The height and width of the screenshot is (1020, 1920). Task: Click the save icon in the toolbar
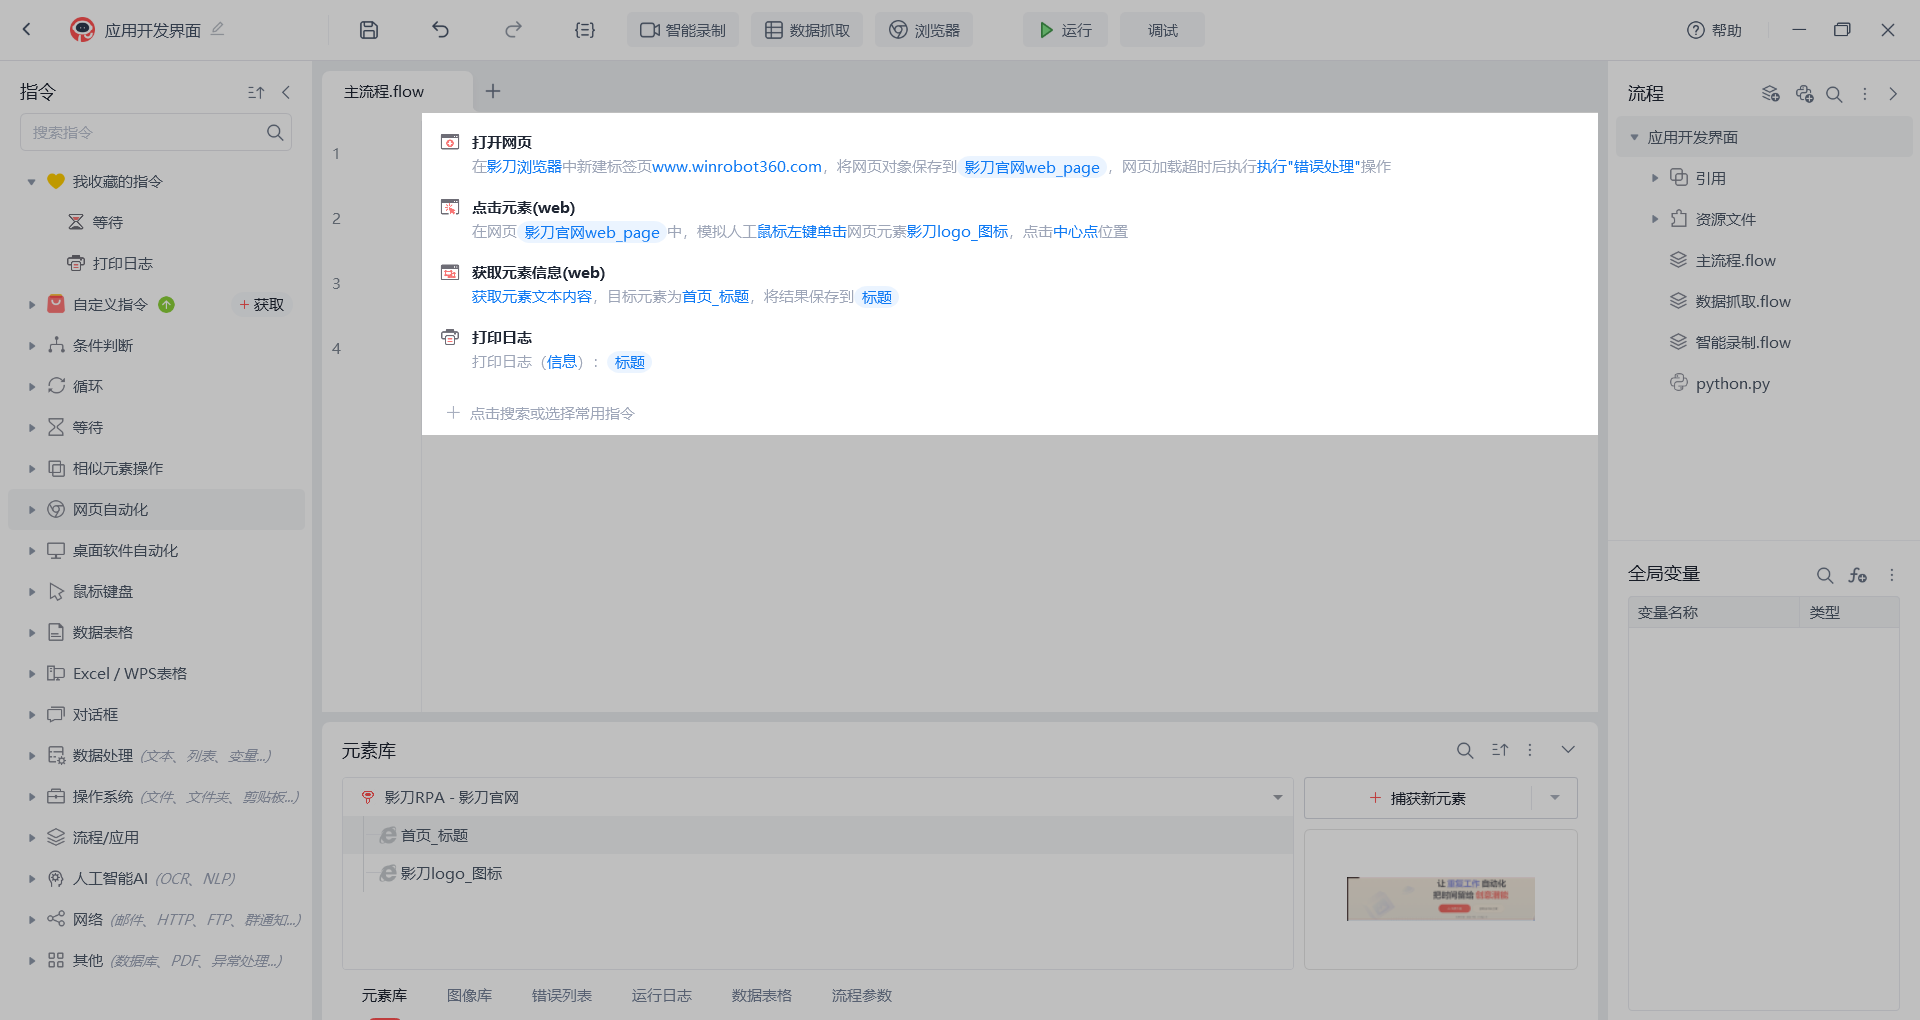[369, 30]
